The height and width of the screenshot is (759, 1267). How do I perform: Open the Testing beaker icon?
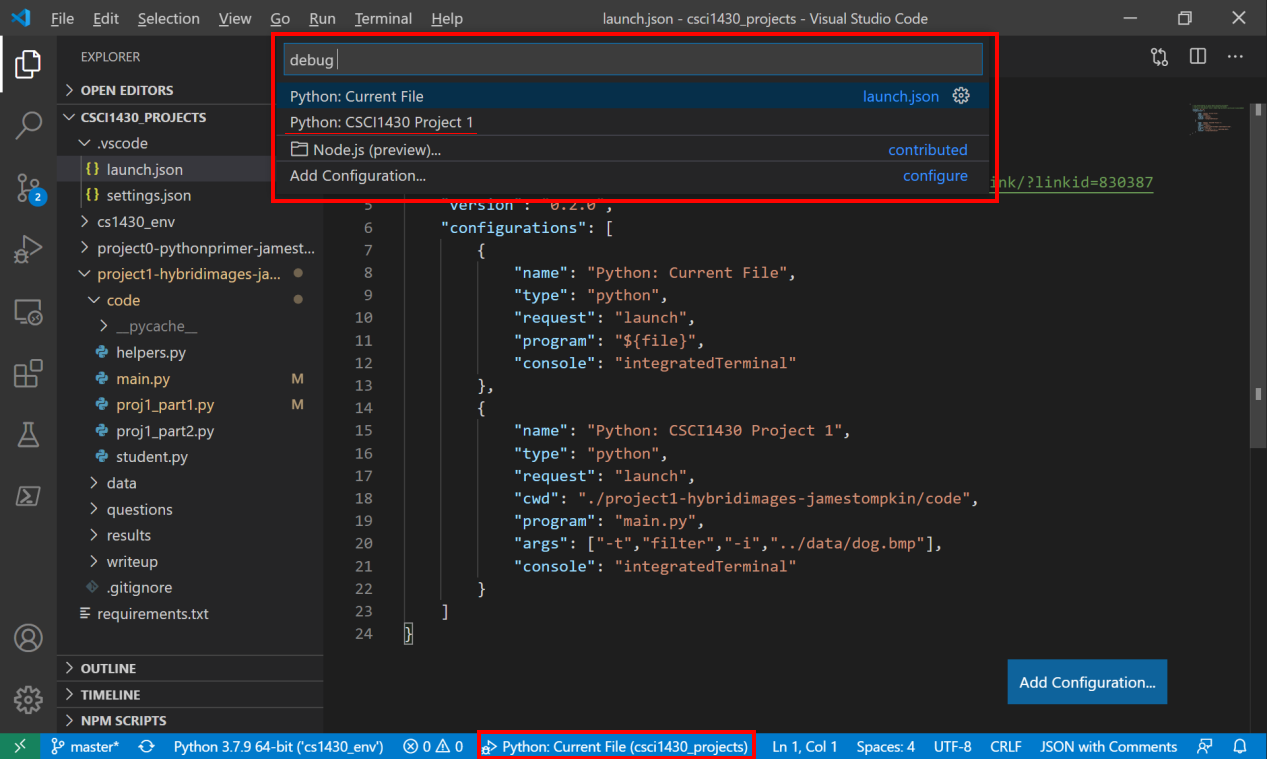click(x=28, y=434)
